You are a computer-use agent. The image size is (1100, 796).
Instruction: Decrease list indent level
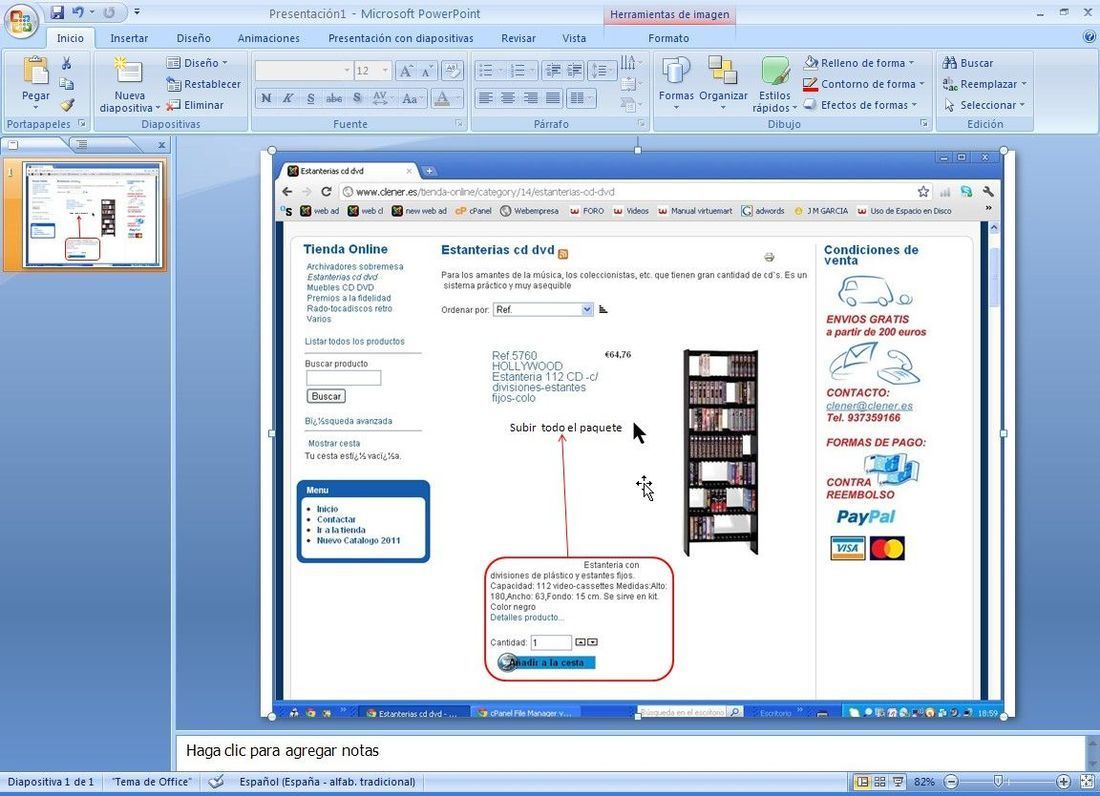[553, 70]
